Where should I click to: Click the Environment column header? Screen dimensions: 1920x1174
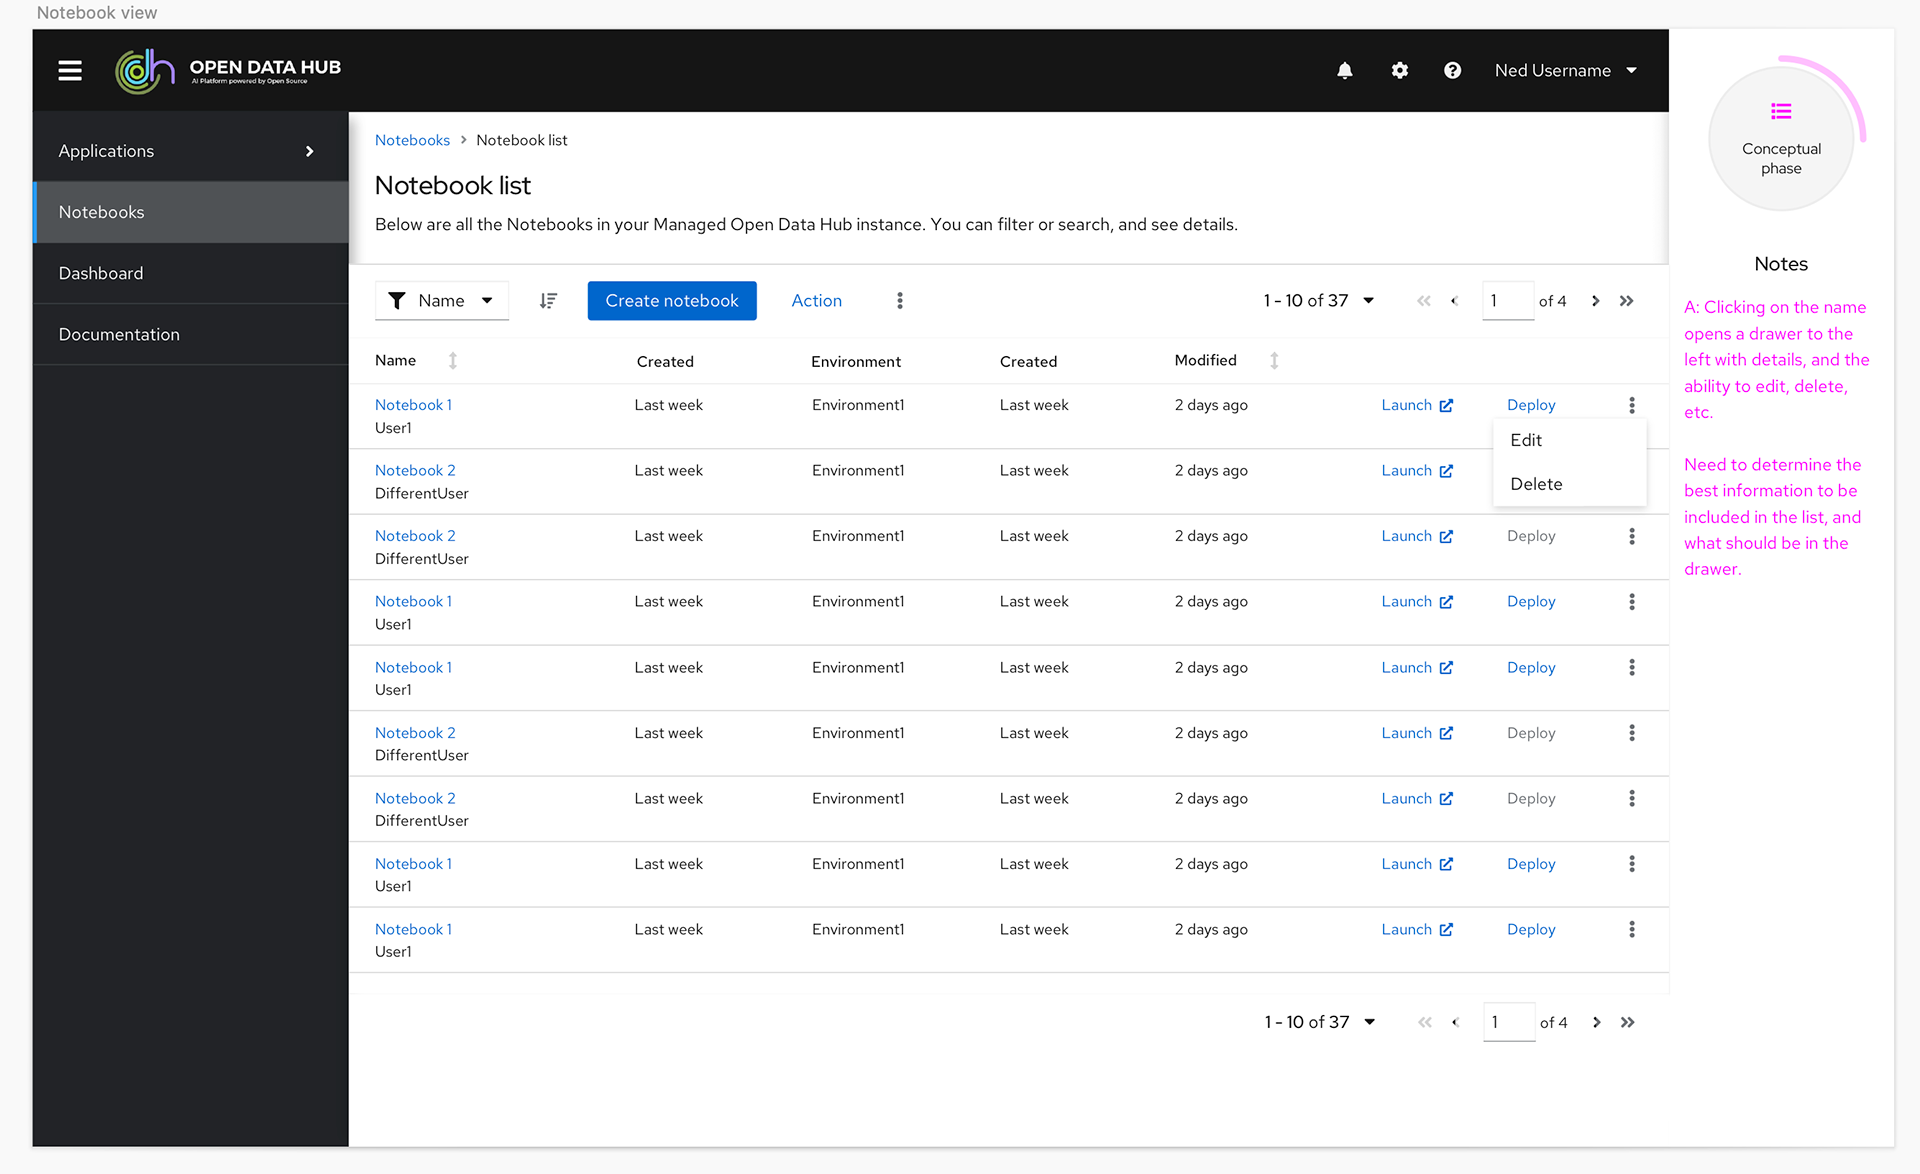tap(856, 361)
